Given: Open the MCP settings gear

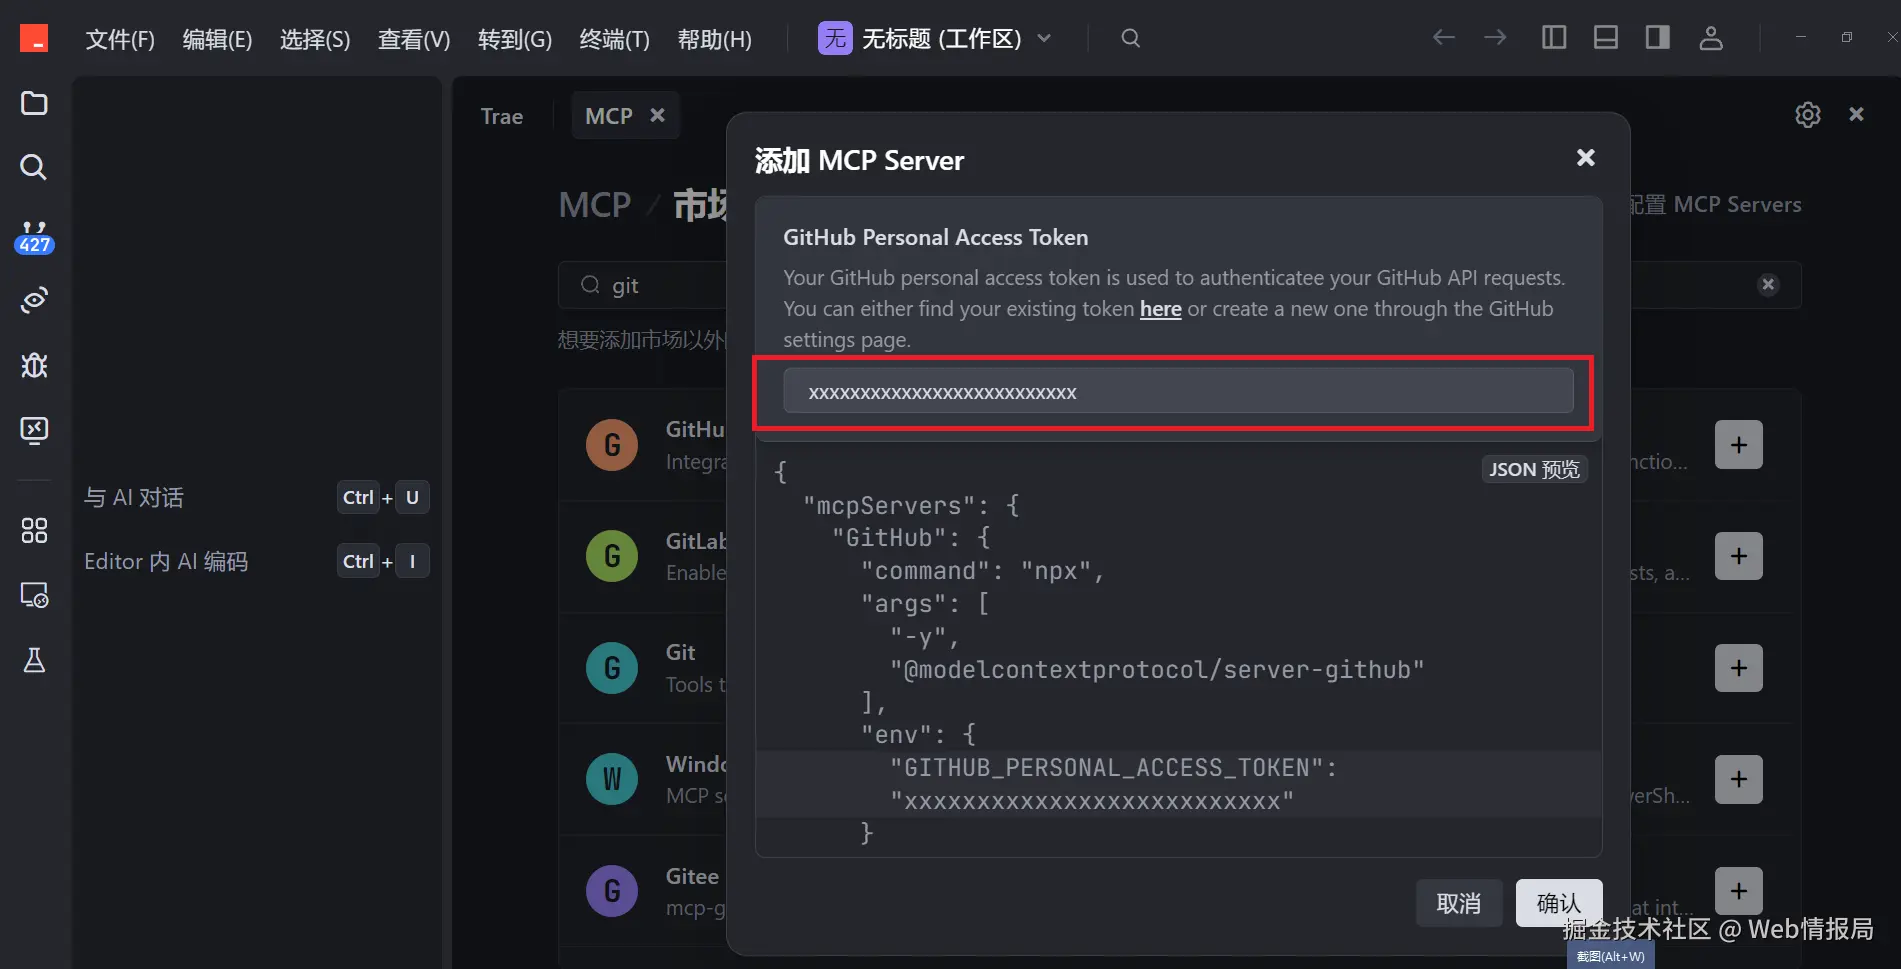Looking at the screenshot, I should click(x=1807, y=114).
